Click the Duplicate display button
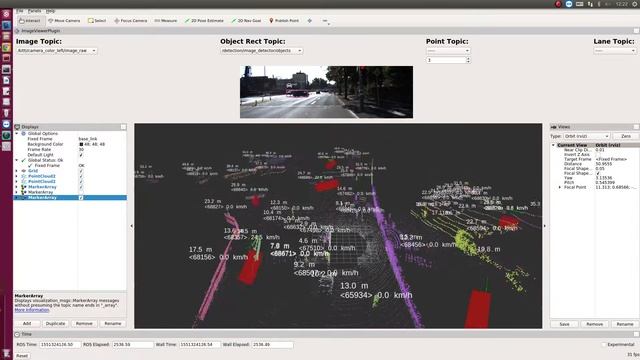The image size is (640, 360). point(56,323)
